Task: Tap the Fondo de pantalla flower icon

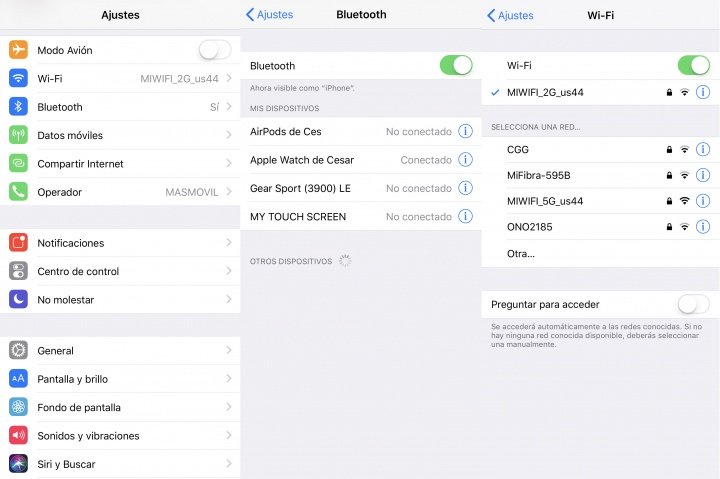Action: [x=18, y=407]
